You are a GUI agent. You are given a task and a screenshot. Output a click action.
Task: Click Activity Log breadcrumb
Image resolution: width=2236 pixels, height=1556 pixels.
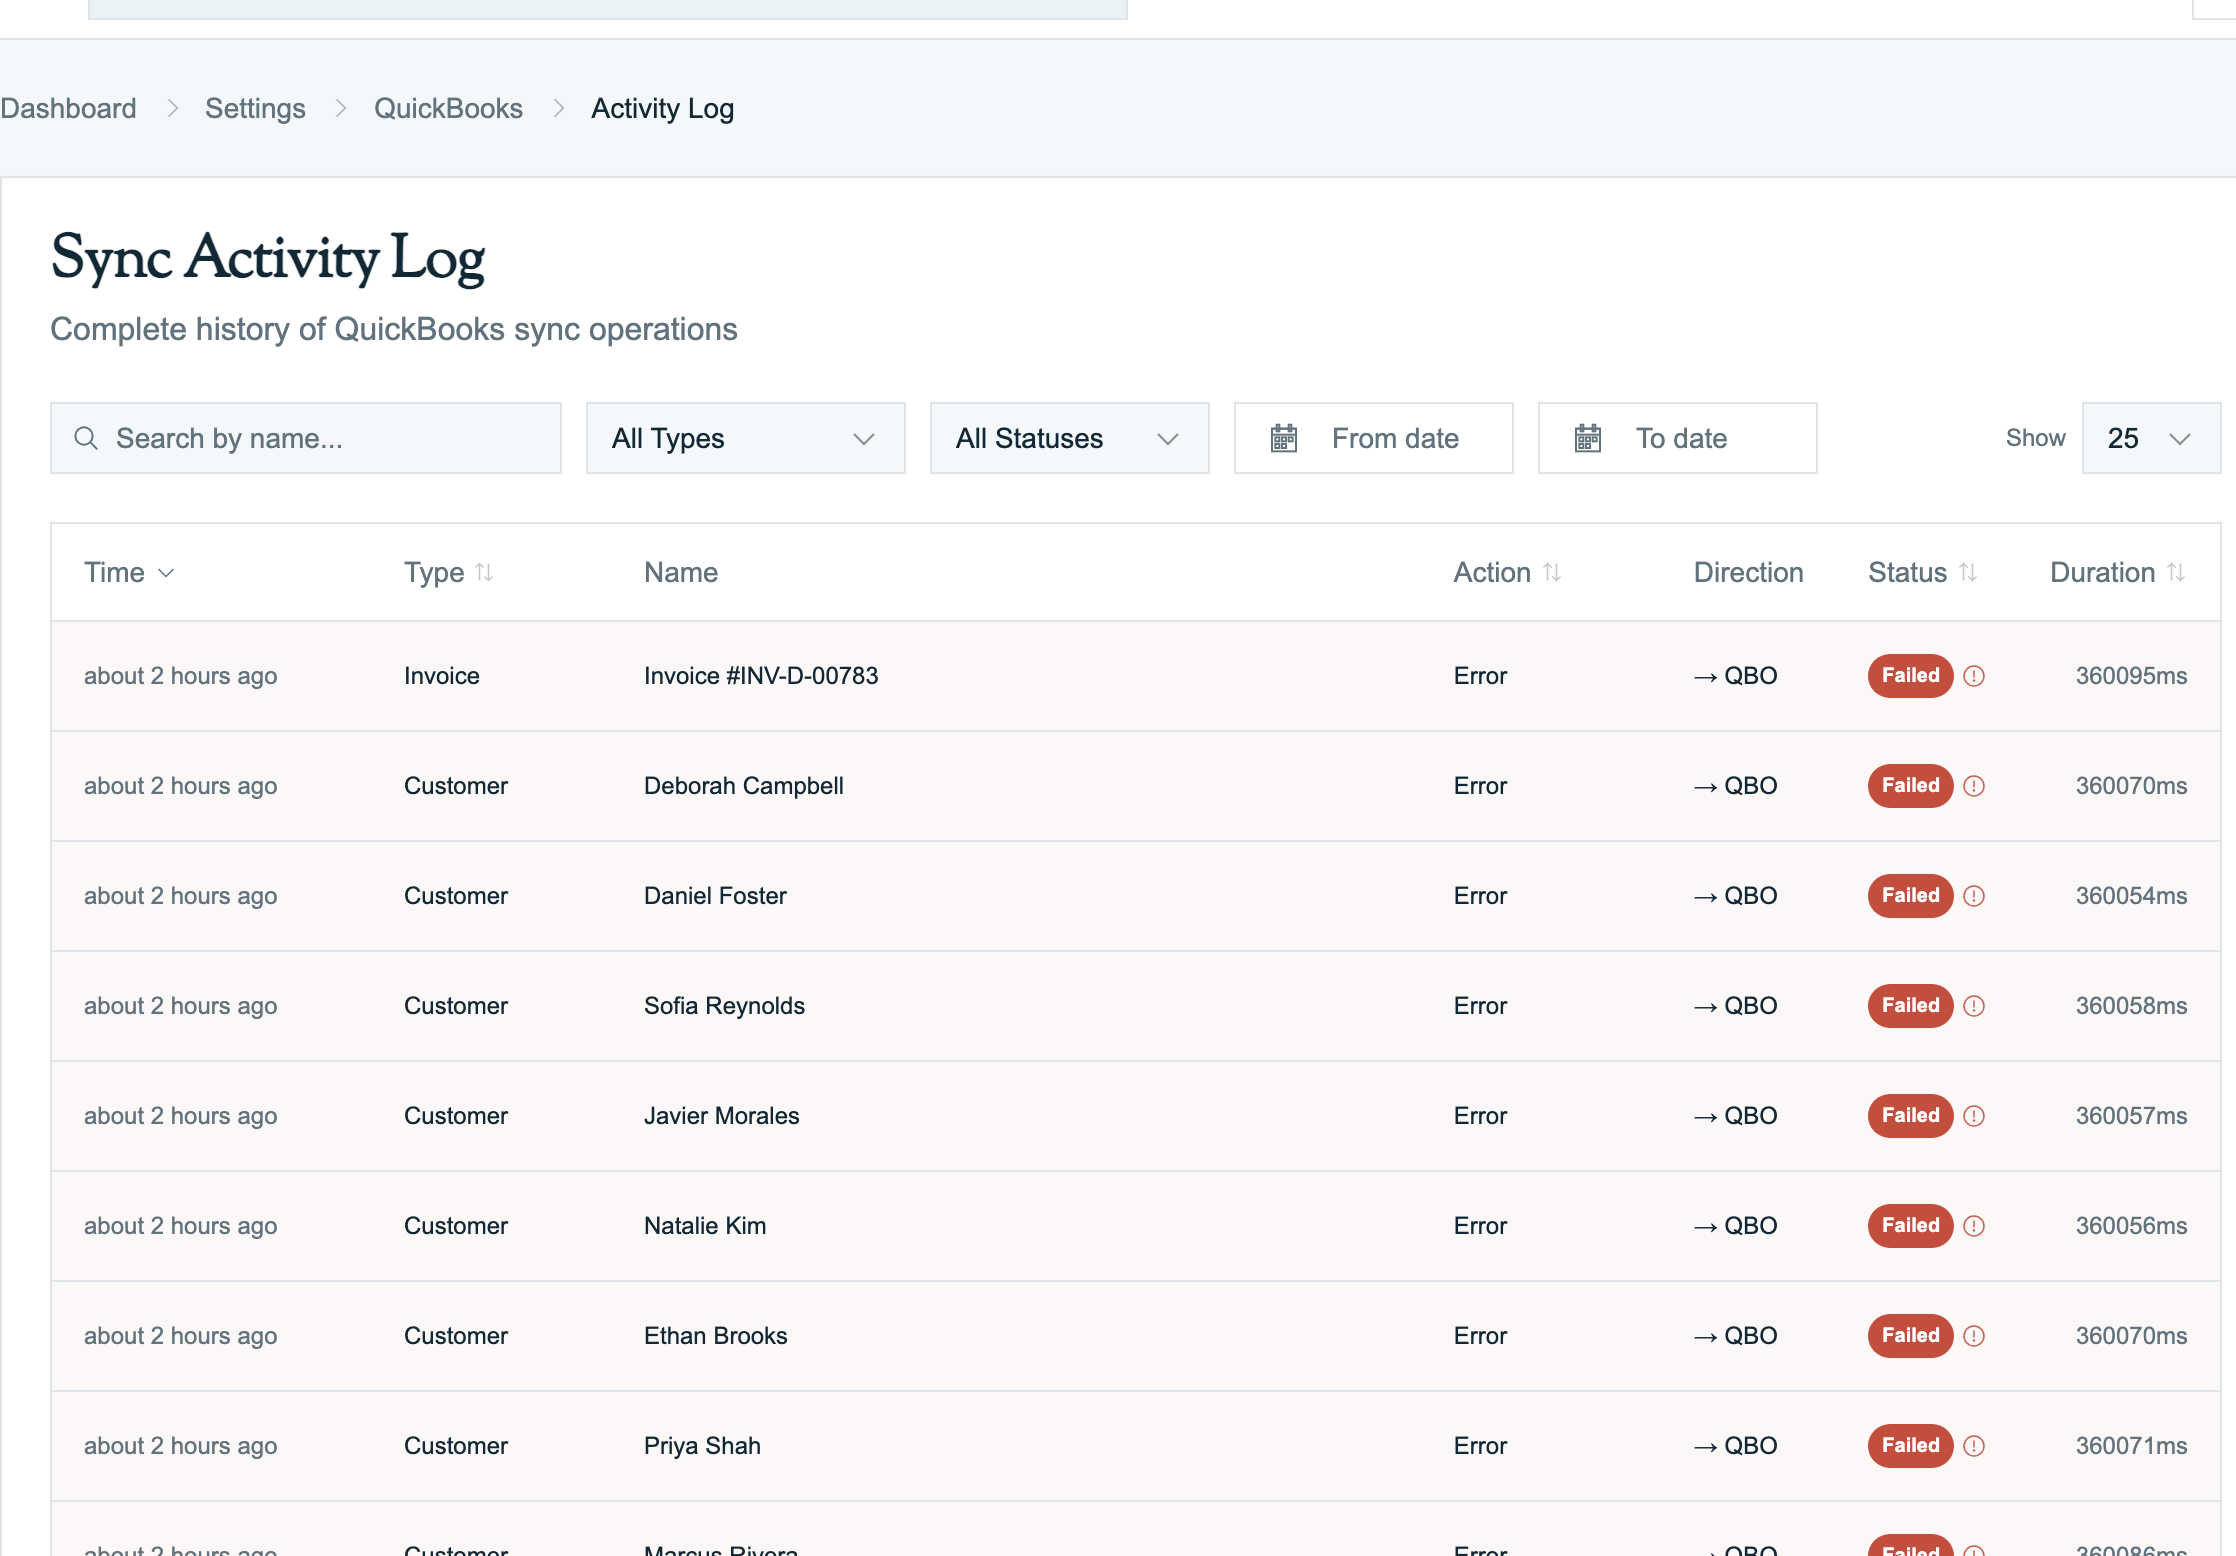click(x=662, y=108)
